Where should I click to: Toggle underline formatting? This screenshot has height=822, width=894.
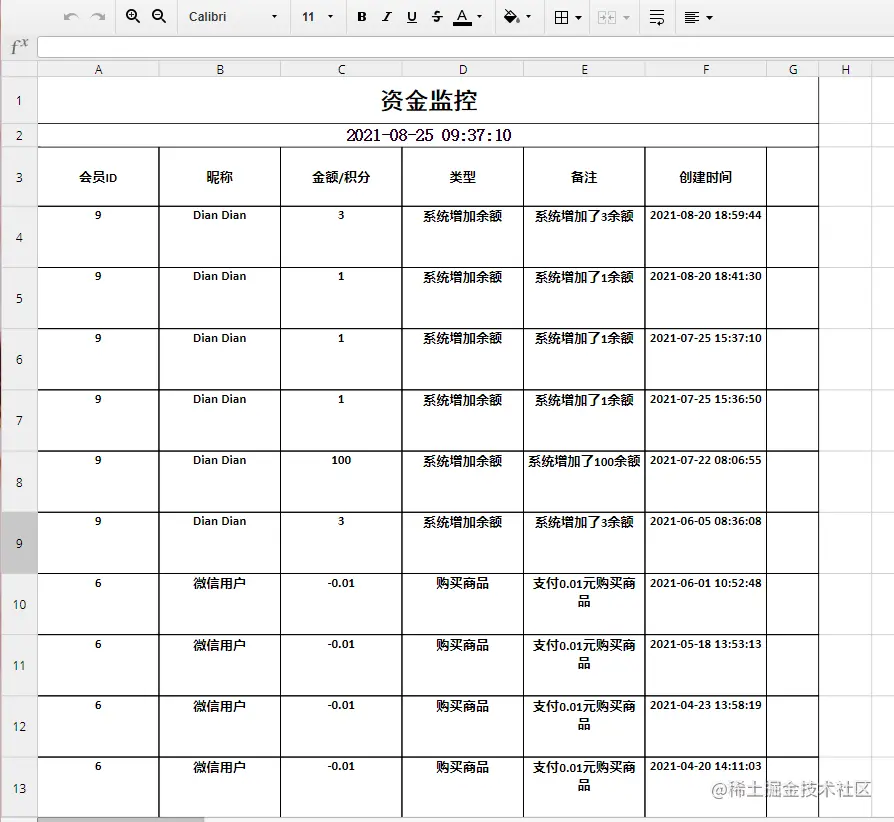click(412, 17)
